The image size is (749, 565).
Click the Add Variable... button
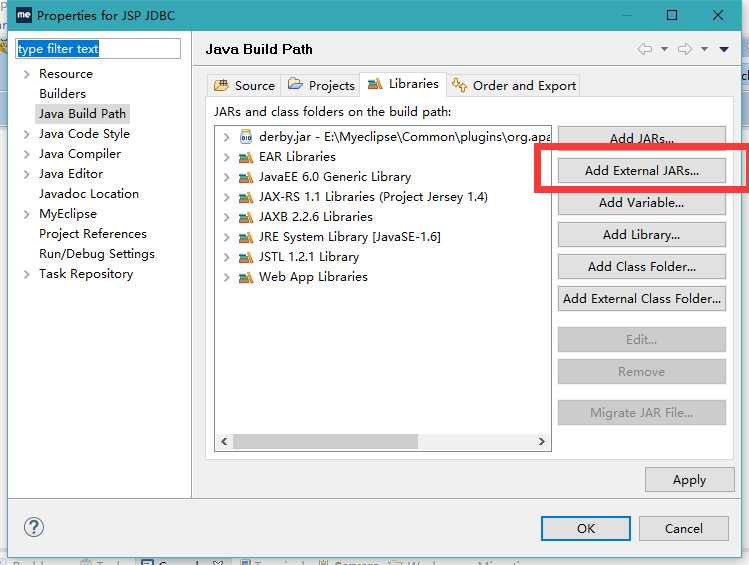[642, 203]
